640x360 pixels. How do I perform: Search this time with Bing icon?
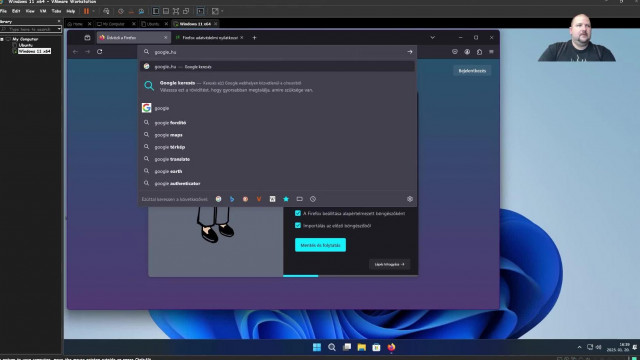pyautogui.click(x=232, y=199)
